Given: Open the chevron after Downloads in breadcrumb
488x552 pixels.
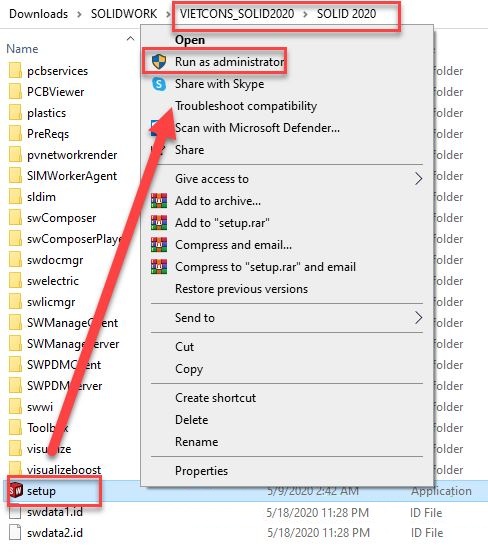Looking at the screenshot, I should [x=80, y=14].
